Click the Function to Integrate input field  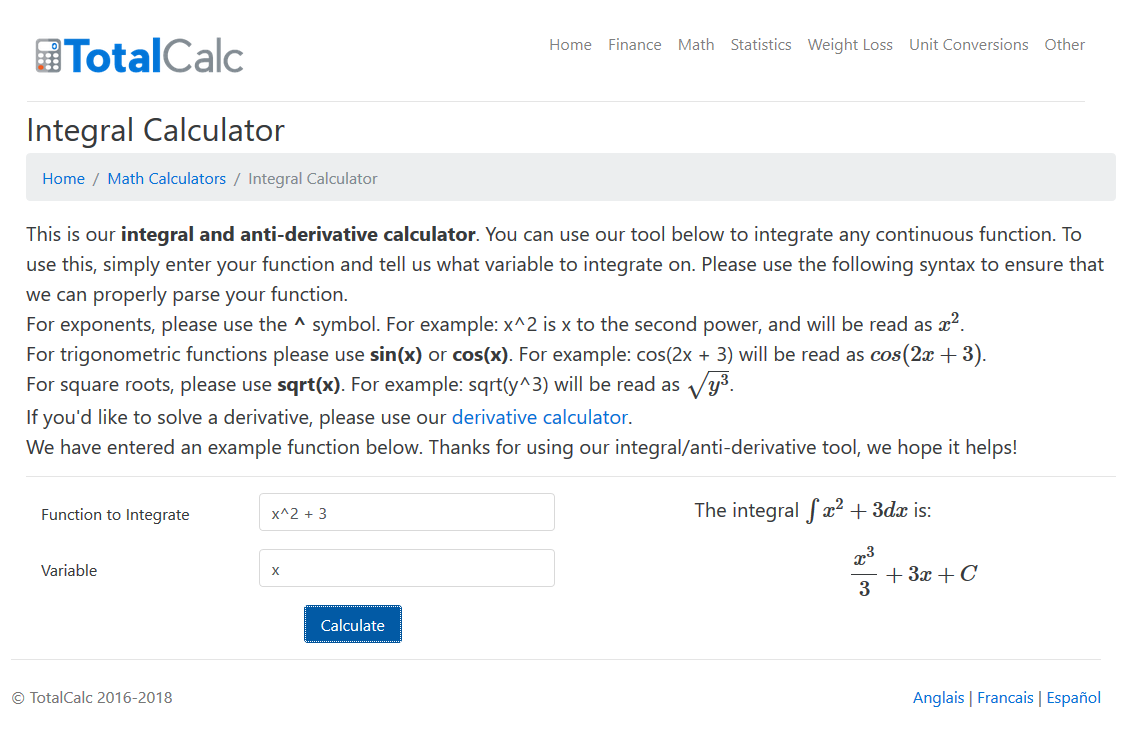click(406, 512)
